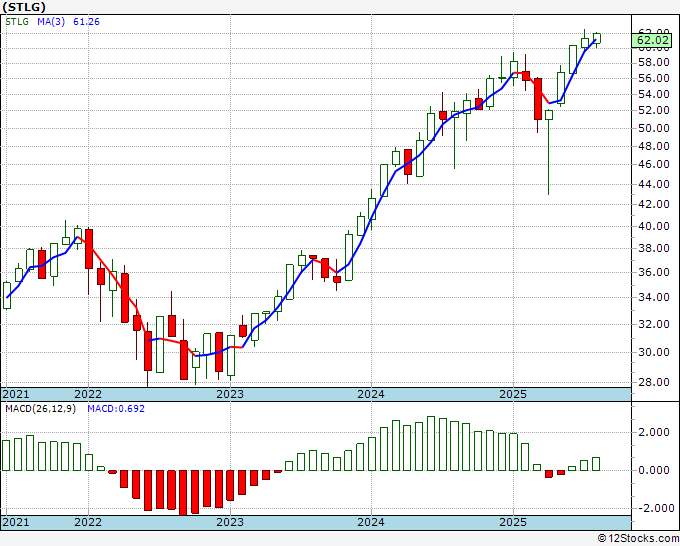Image resolution: width=680 pixels, height=546 pixels.
Task: Select 2024 on the price chart time axis
Action: coord(371,394)
